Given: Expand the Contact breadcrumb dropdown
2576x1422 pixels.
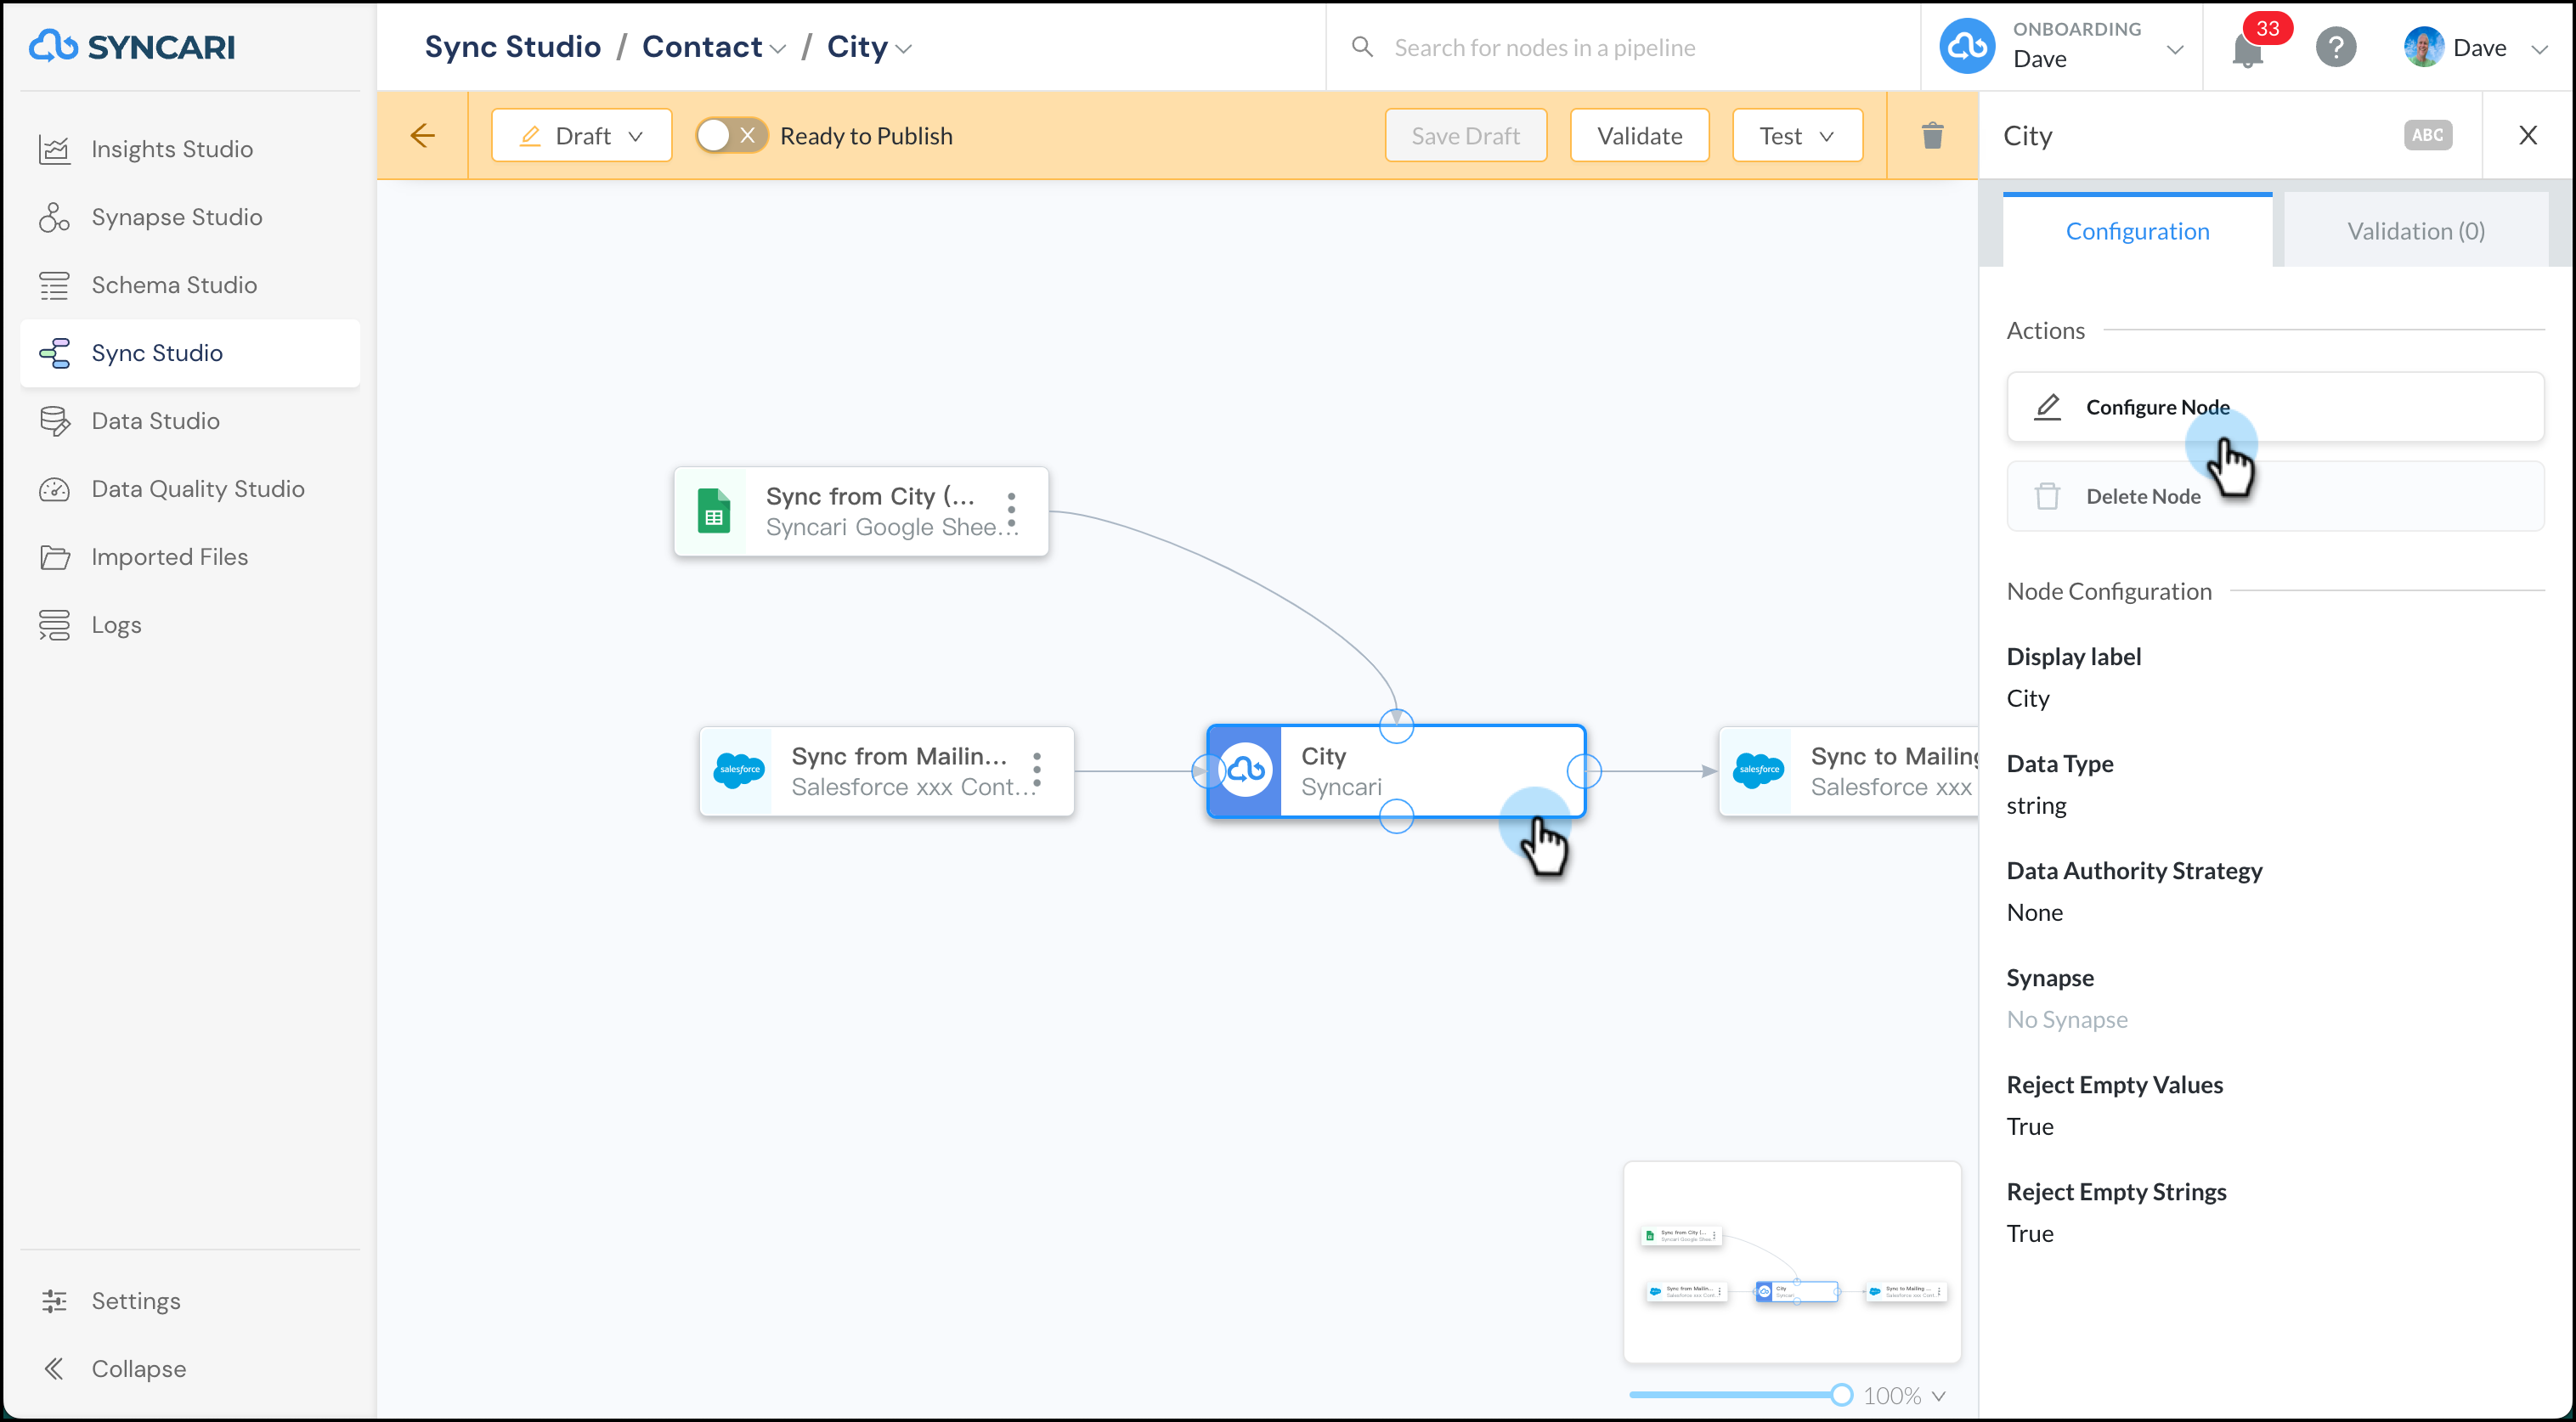Looking at the screenshot, I should pos(778,49).
